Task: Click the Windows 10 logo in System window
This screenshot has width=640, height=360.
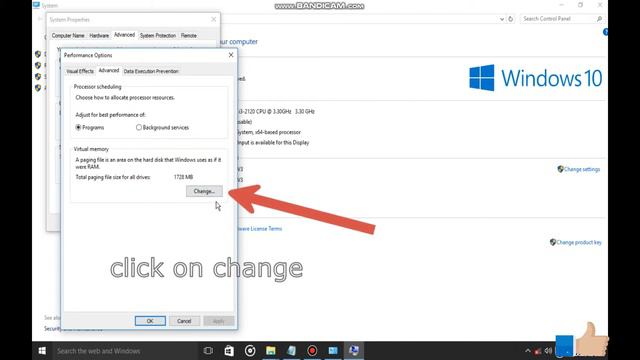Action: click(536, 78)
